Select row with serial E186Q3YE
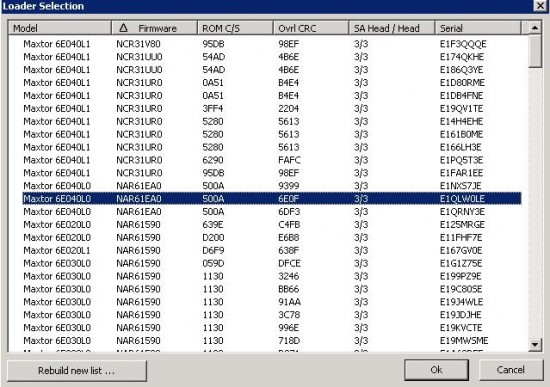Screen dimensions: 550x387 (x=272, y=70)
